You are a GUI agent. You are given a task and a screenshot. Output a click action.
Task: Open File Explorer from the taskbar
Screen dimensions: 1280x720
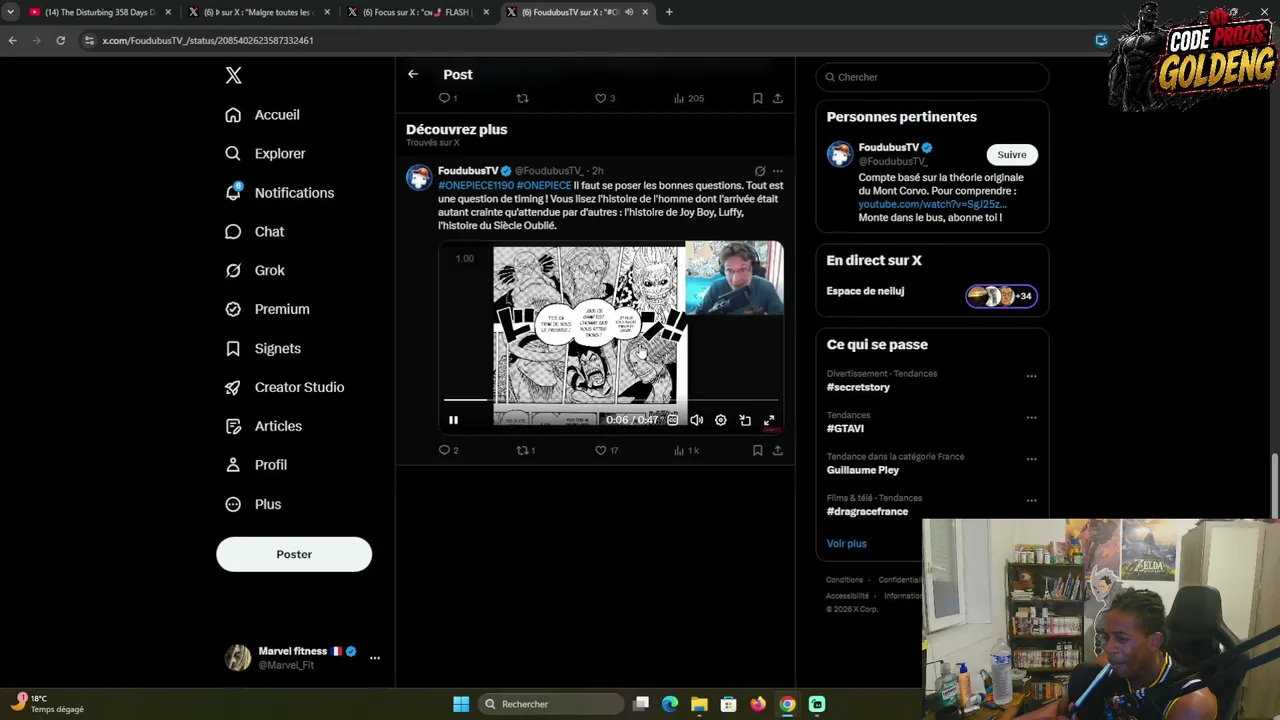point(699,704)
